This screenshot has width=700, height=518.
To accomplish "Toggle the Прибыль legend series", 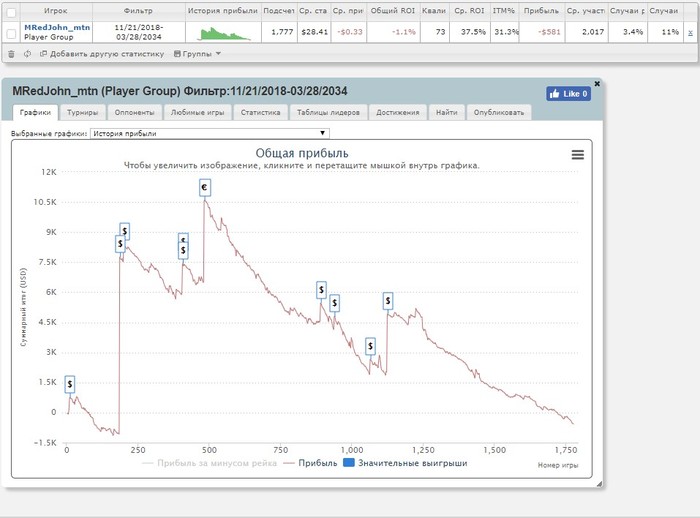I will 310,463.
